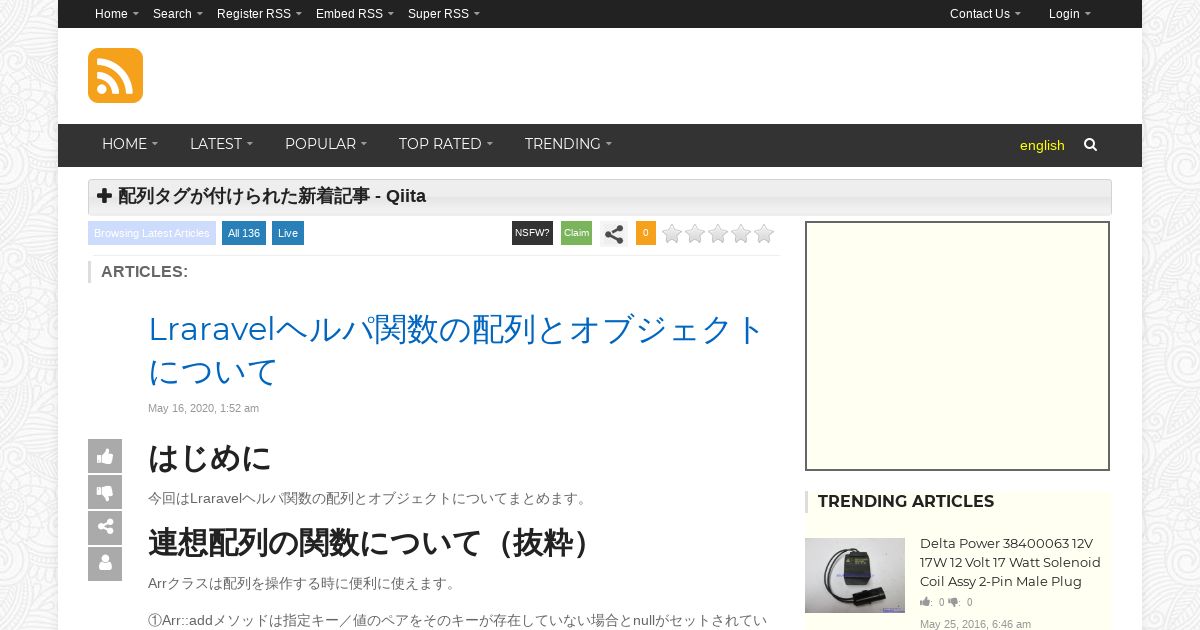Viewport: 1200px width, 630px height.
Task: Open the Search dropdown in top bar
Action: [178, 14]
